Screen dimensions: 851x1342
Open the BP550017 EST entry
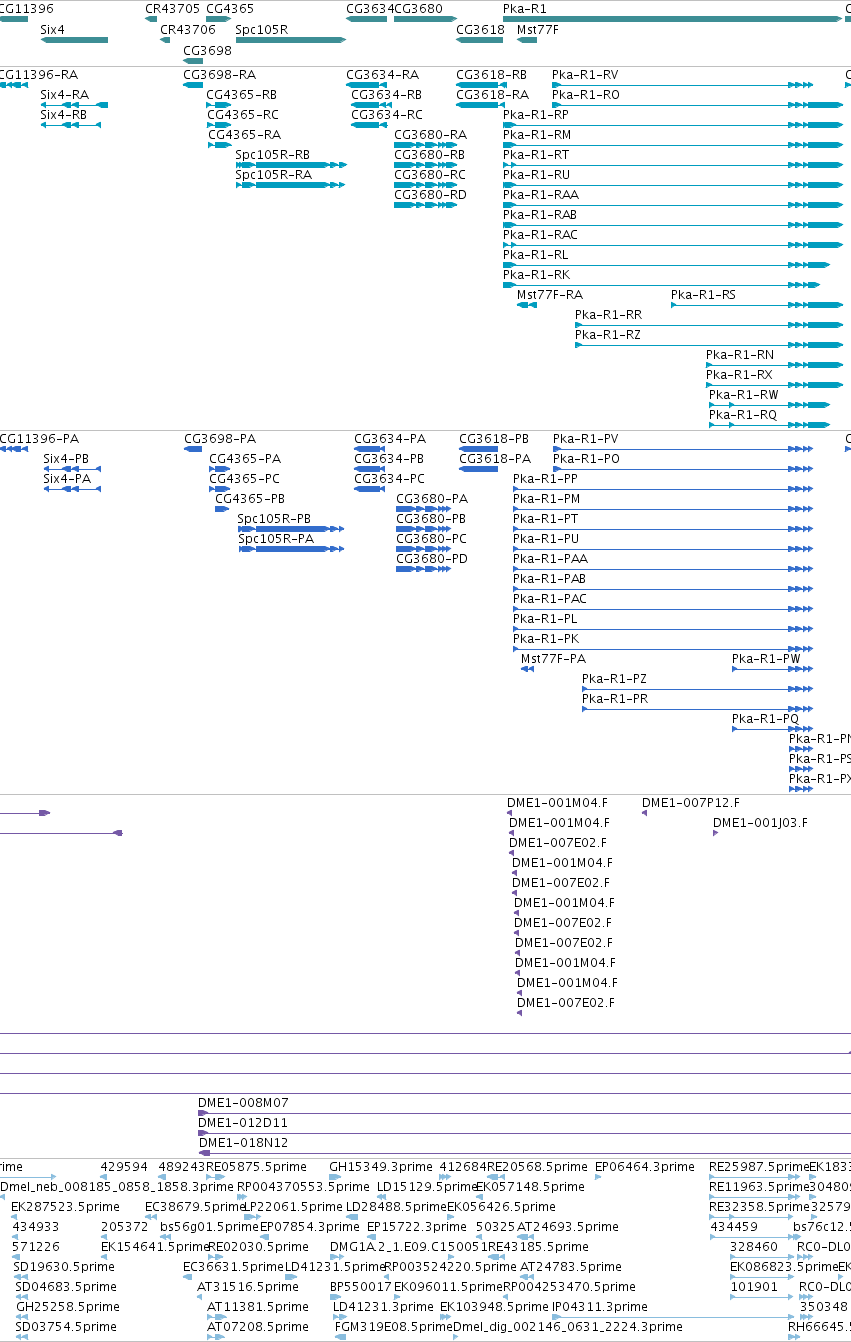tap(361, 1287)
